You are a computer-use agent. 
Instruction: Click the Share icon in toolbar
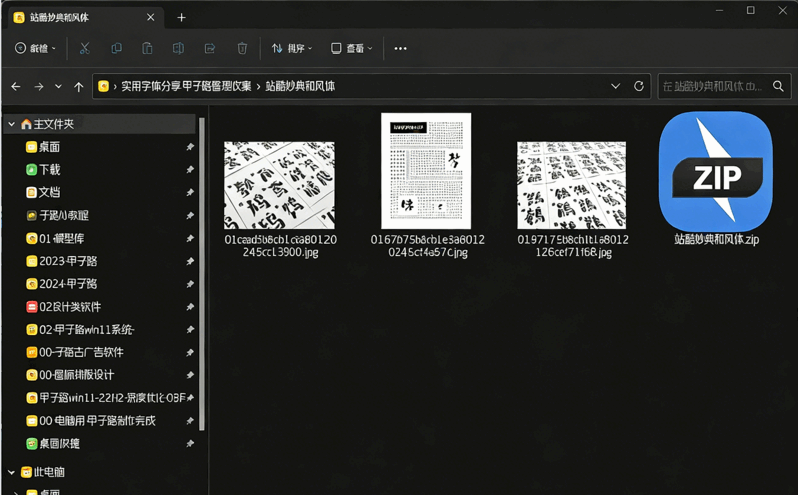coord(210,48)
